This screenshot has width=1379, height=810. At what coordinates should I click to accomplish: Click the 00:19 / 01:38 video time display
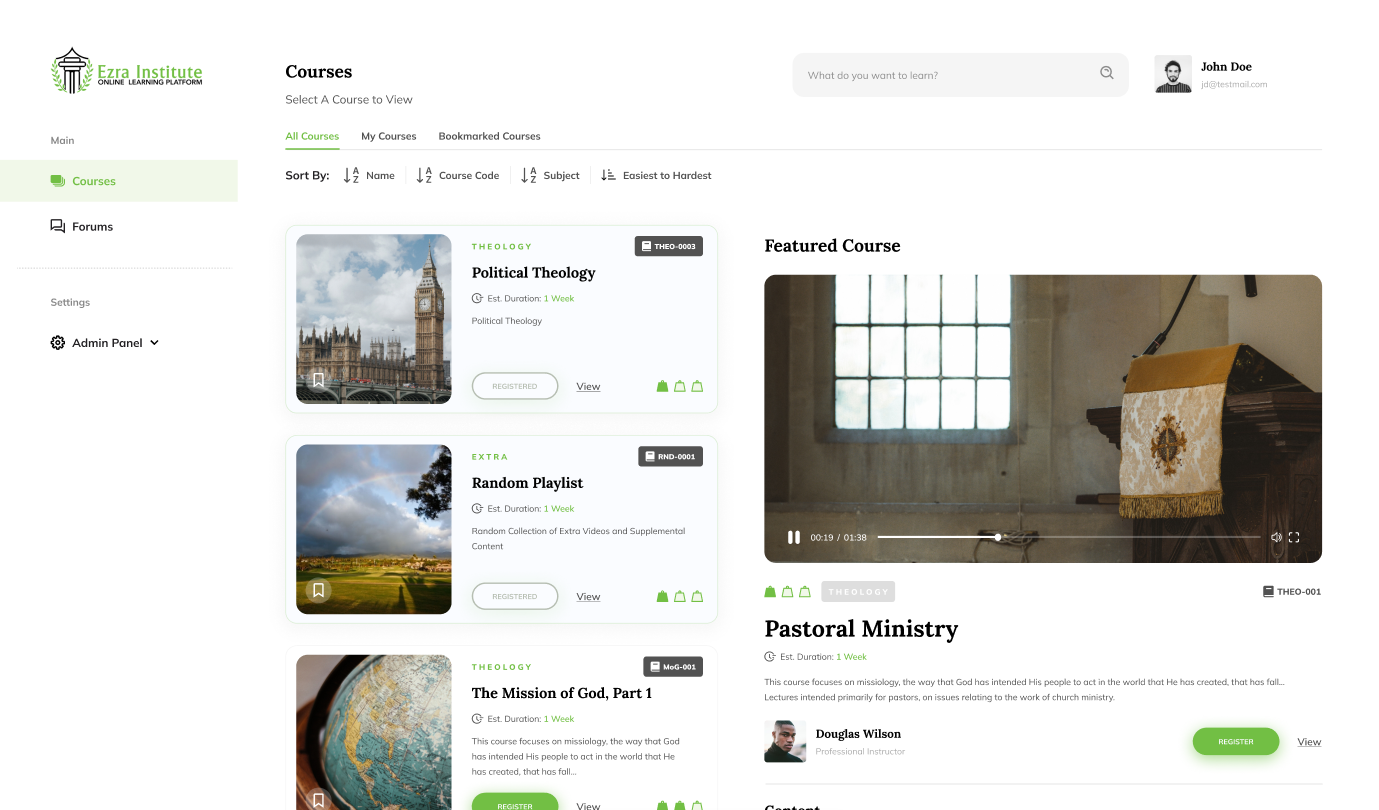[x=838, y=538]
